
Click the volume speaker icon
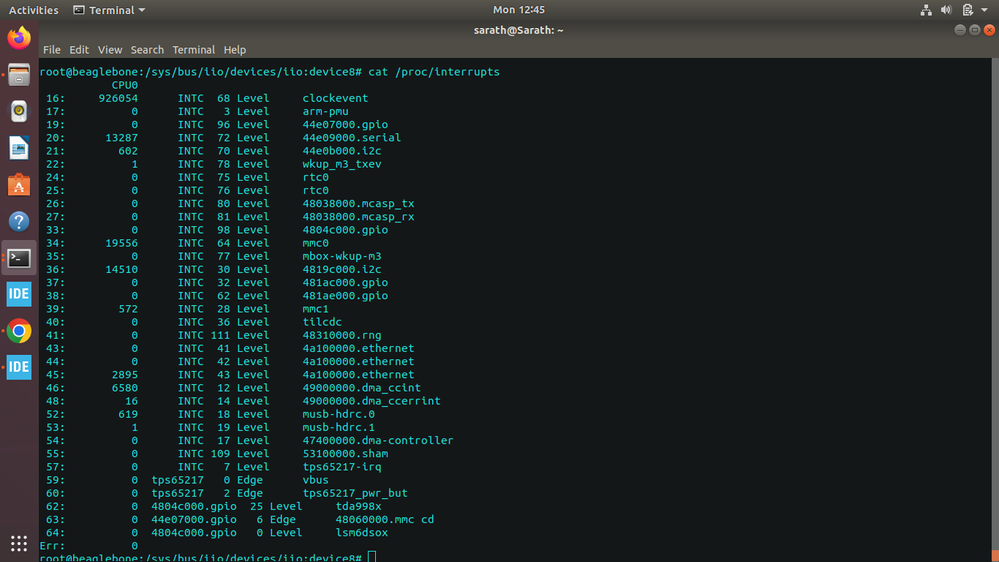click(946, 10)
